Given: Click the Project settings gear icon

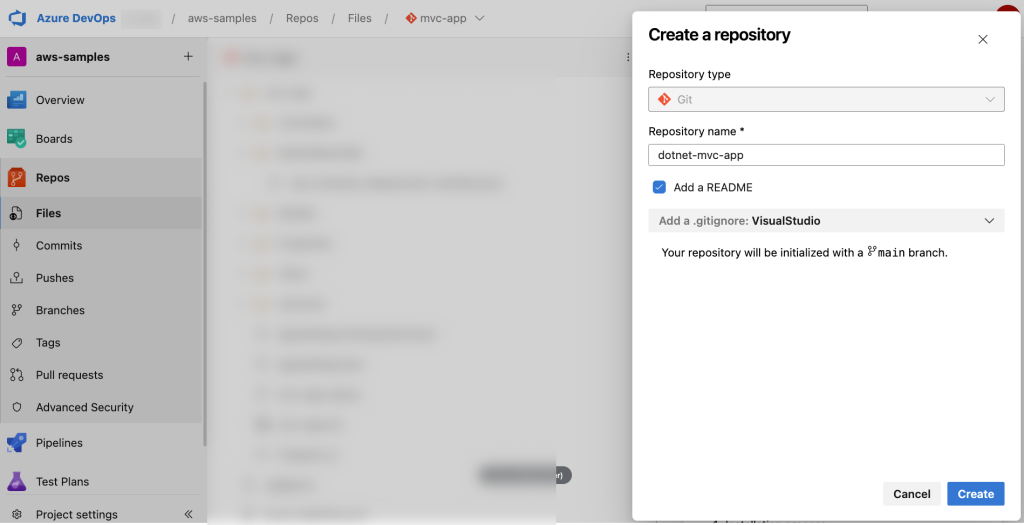Looking at the screenshot, I should point(17,515).
